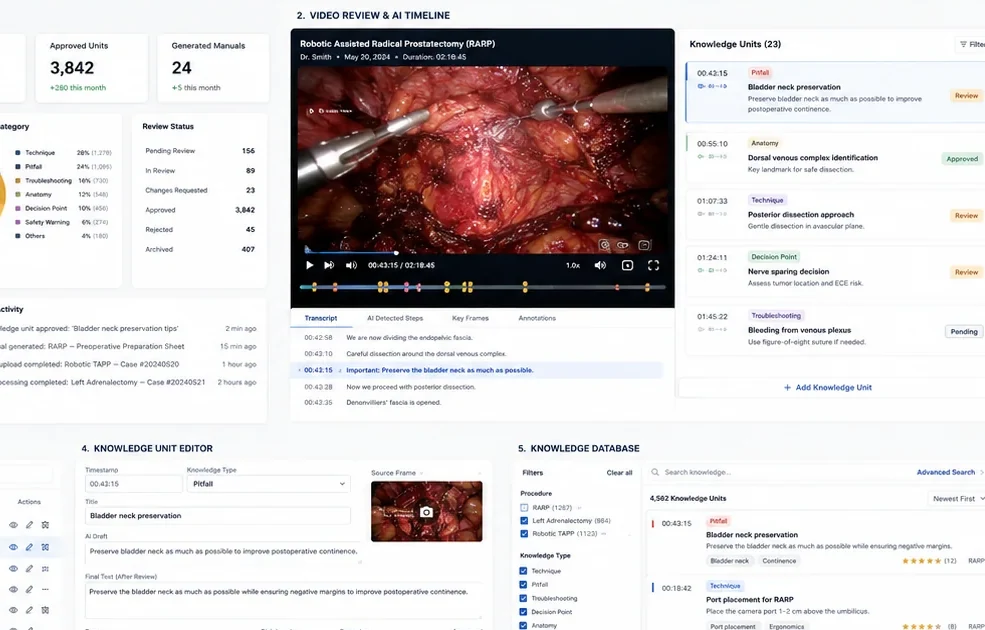The image size is (985, 630).
Task: Click pencil edit icon in highlighted Actions row
Action: (x=29, y=547)
